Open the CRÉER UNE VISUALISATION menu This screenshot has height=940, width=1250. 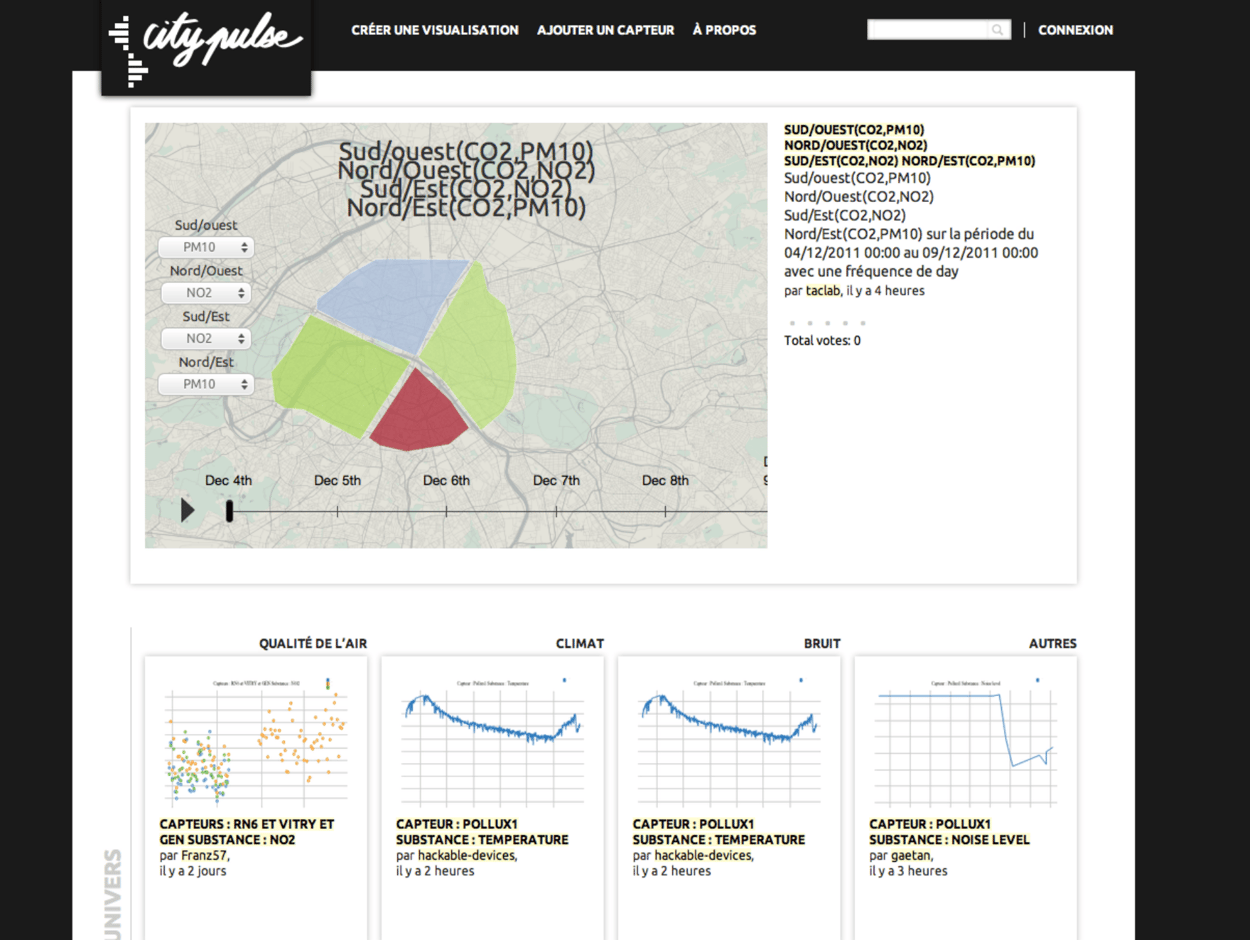[434, 30]
